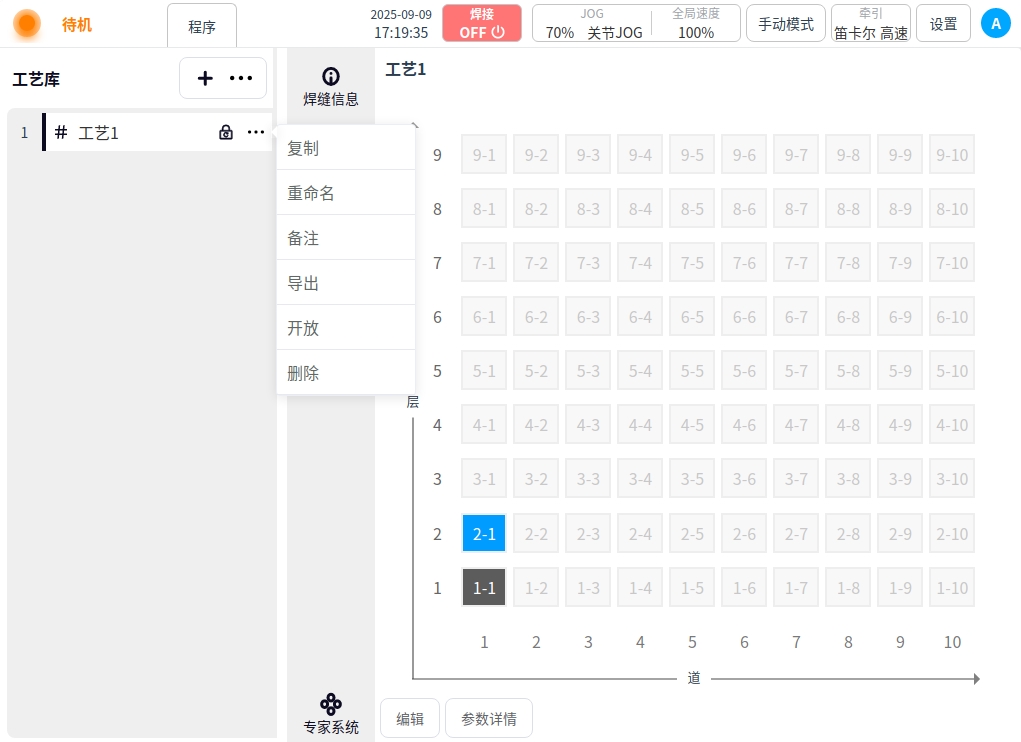Choose 重命名 from the context menu

(x=311, y=193)
